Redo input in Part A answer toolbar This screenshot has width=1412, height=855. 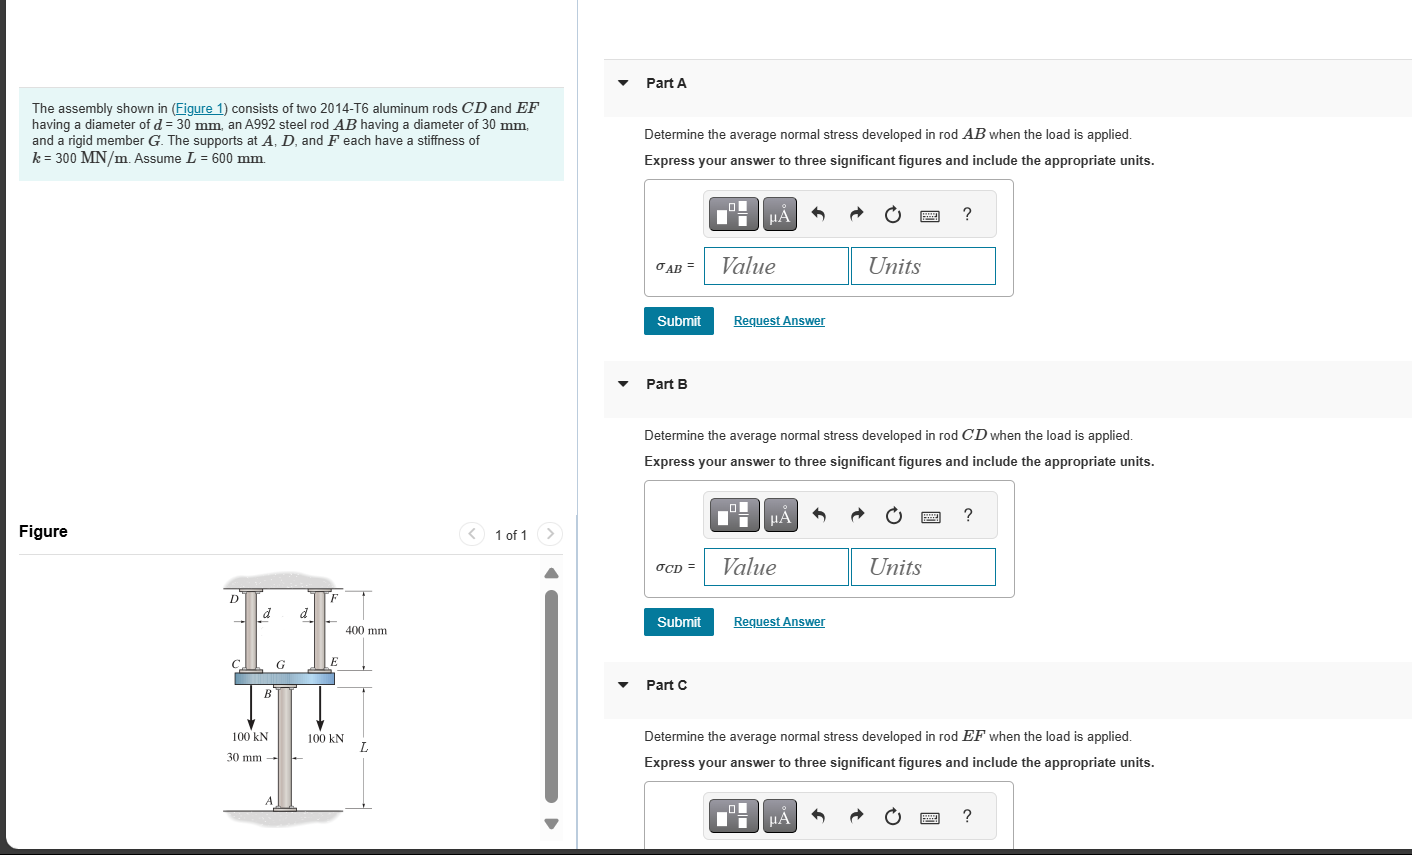coord(856,213)
